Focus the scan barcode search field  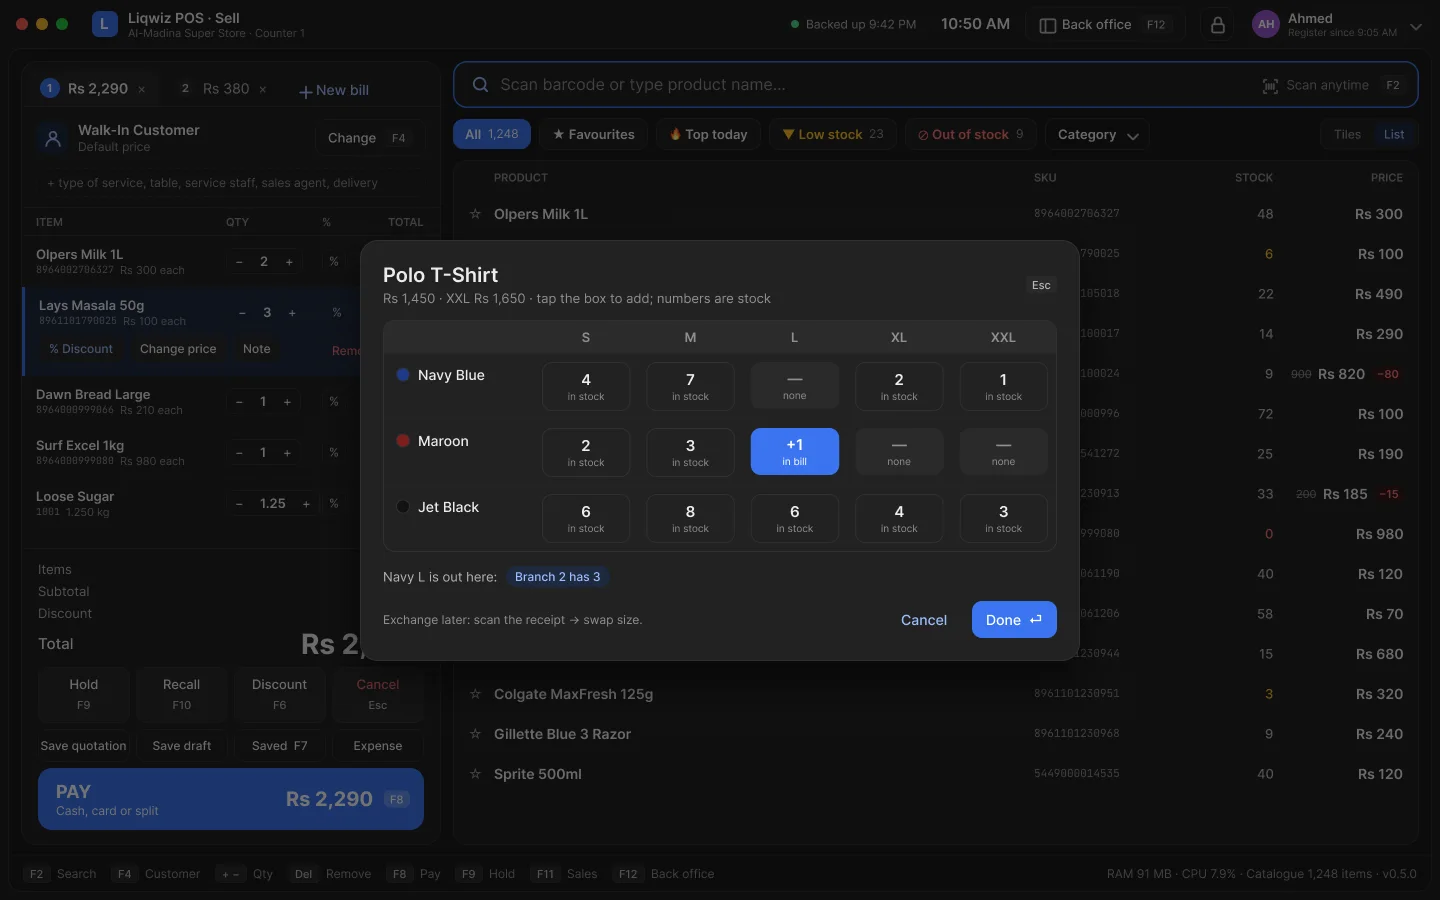[936, 85]
